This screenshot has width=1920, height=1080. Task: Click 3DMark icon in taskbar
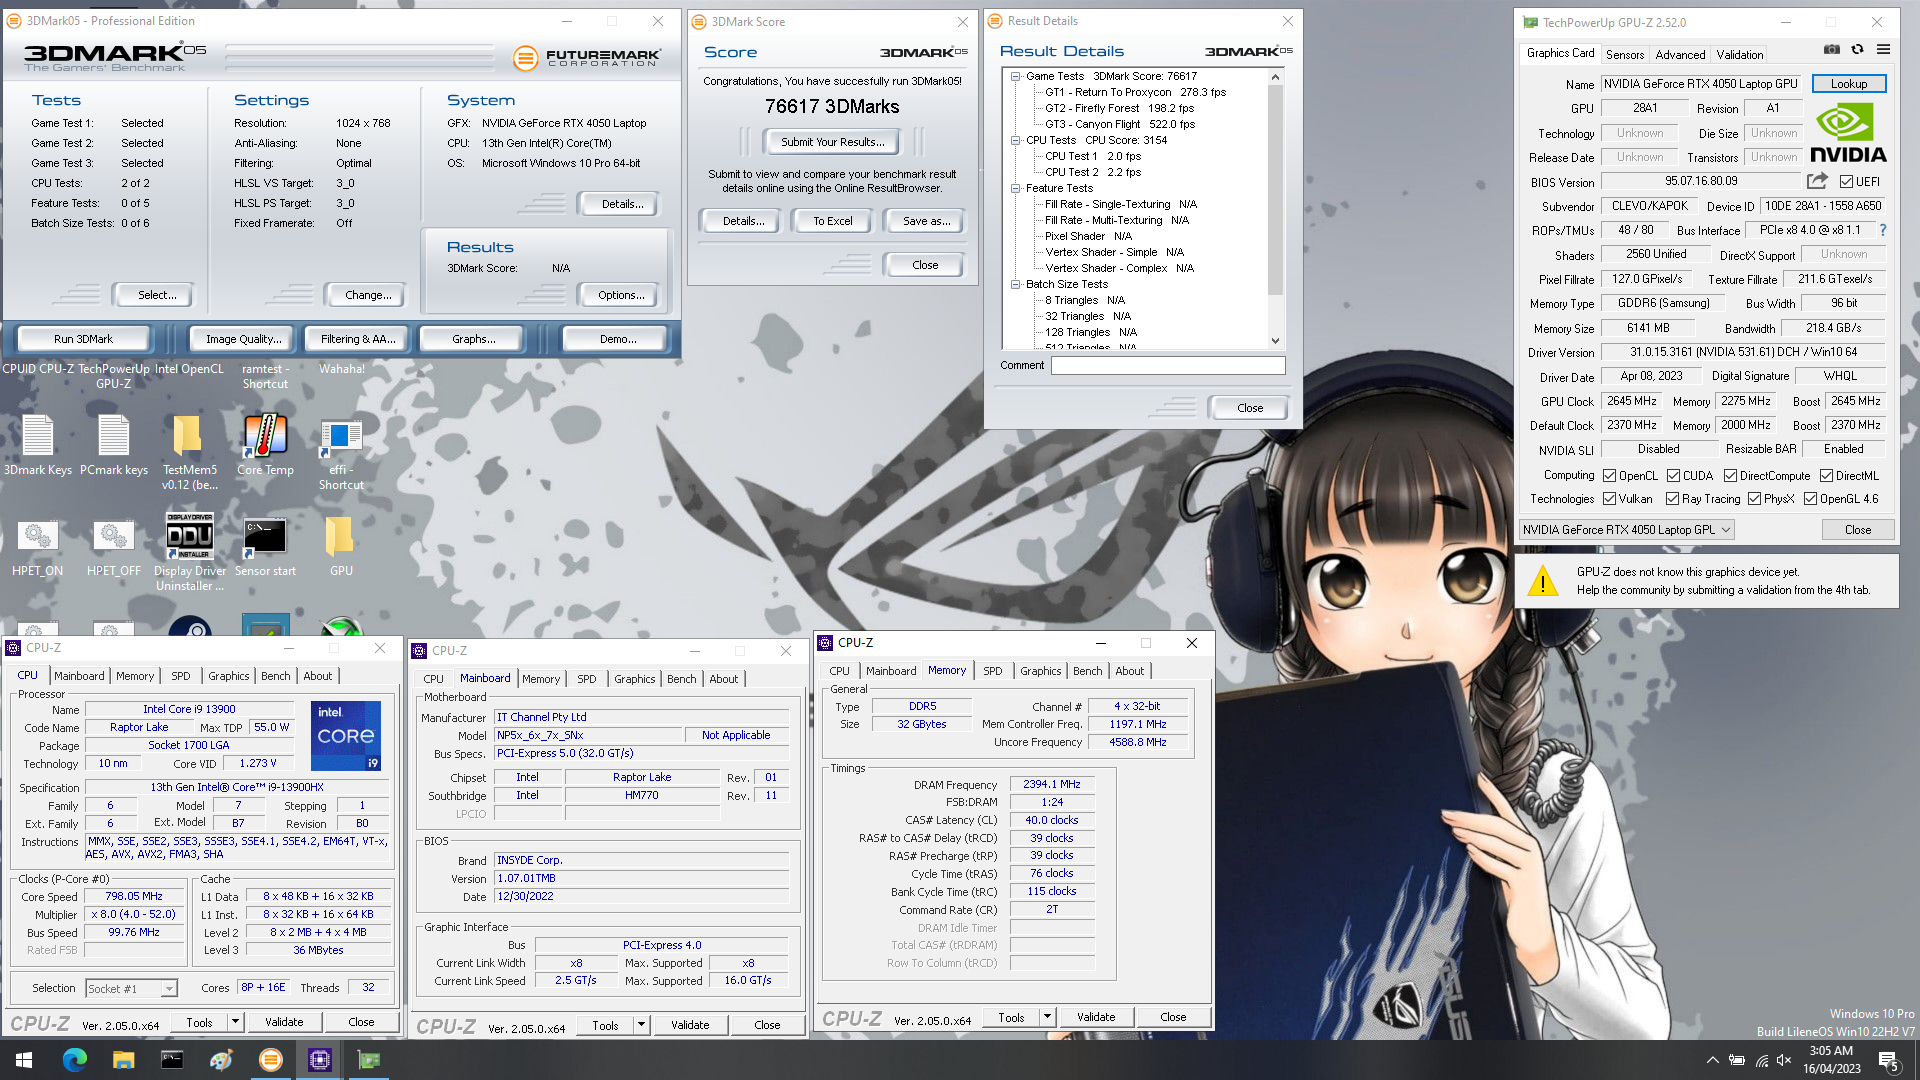pyautogui.click(x=271, y=1060)
